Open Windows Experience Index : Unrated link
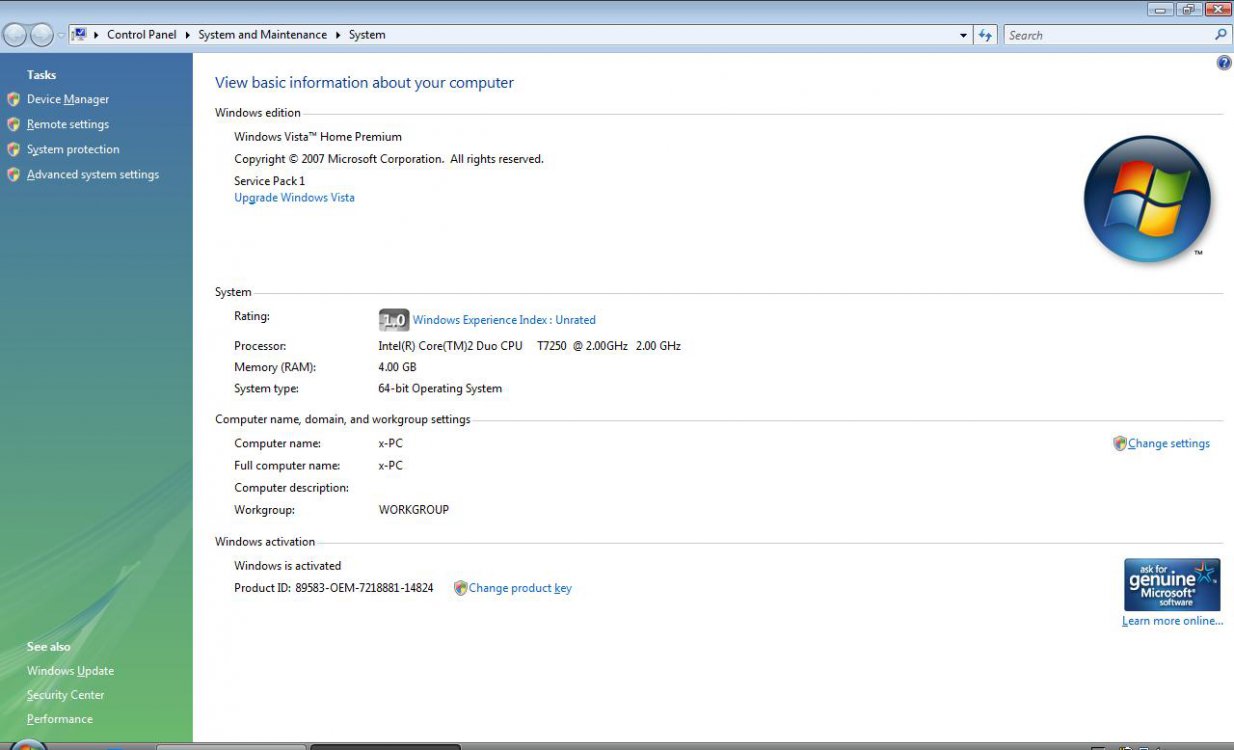The width and height of the screenshot is (1234, 750). point(504,320)
